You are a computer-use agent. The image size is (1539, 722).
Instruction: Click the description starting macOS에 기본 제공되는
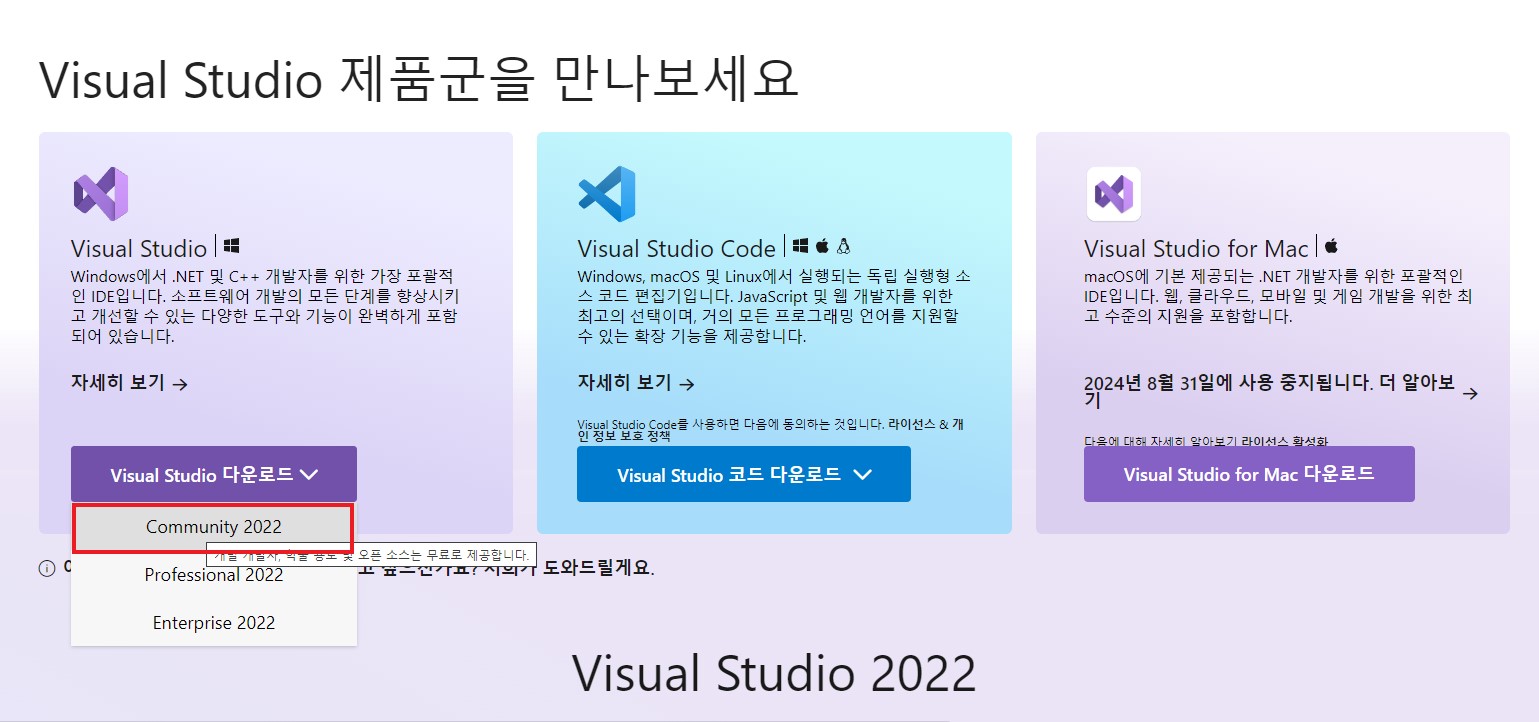click(1277, 296)
